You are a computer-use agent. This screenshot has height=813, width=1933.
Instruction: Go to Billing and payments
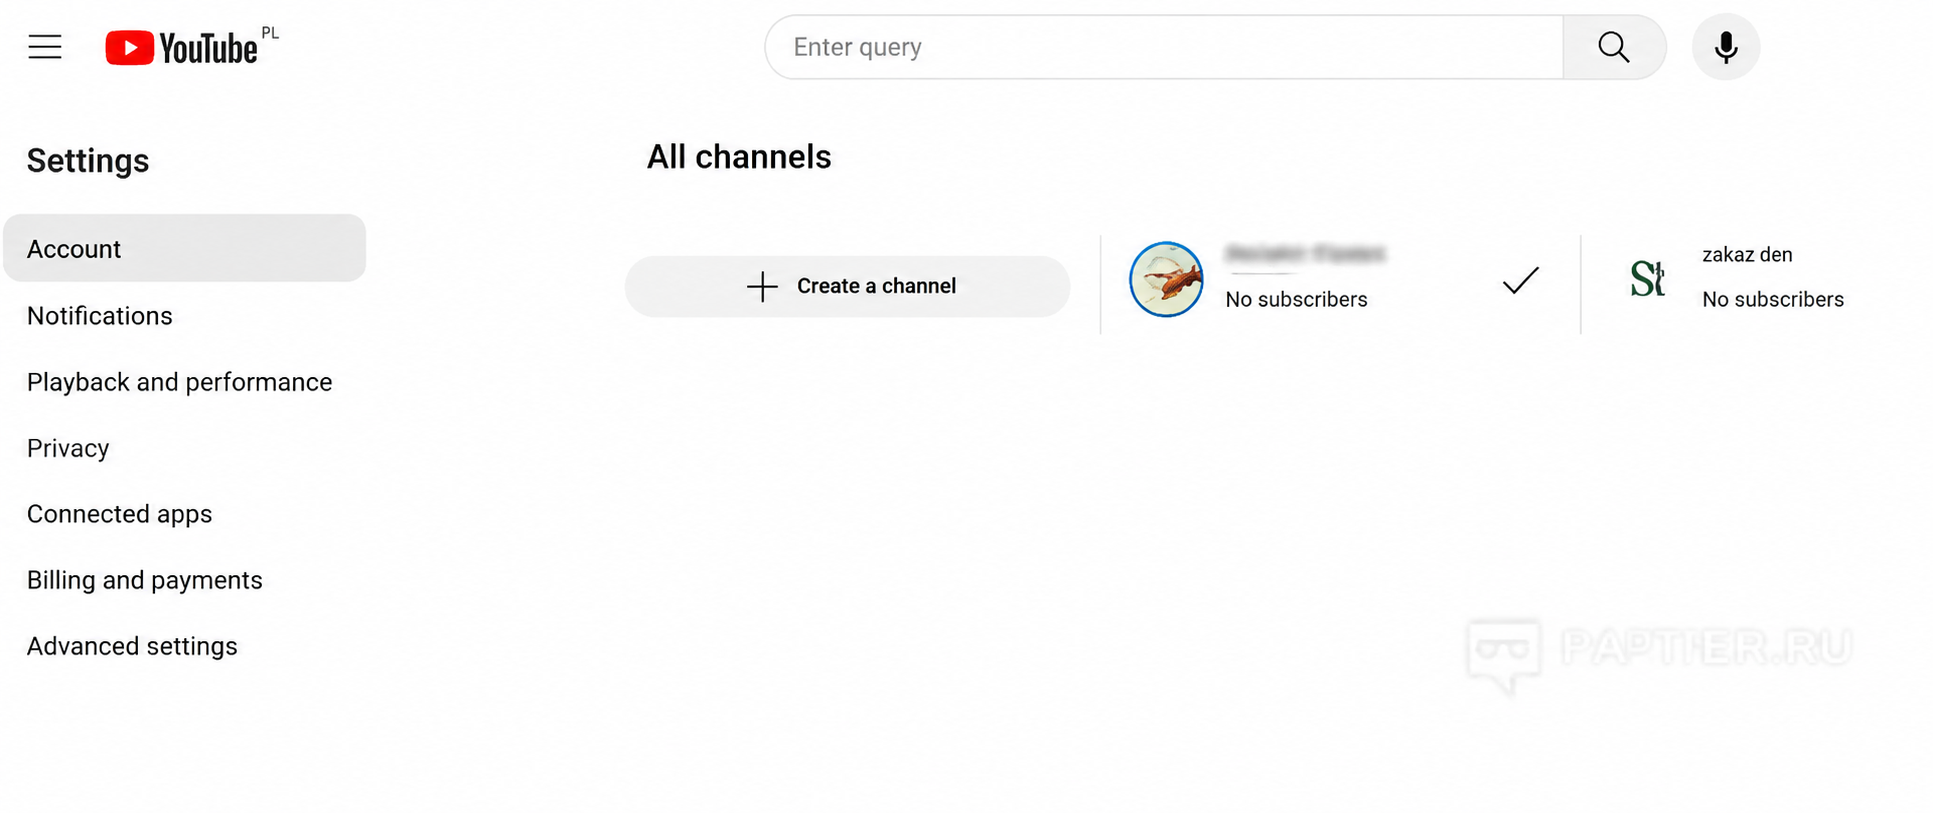(x=145, y=580)
